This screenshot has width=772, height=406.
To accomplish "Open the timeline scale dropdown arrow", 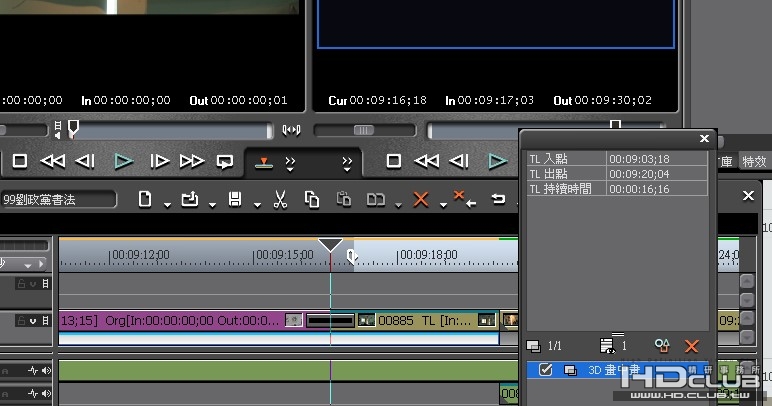I will click(x=28, y=265).
